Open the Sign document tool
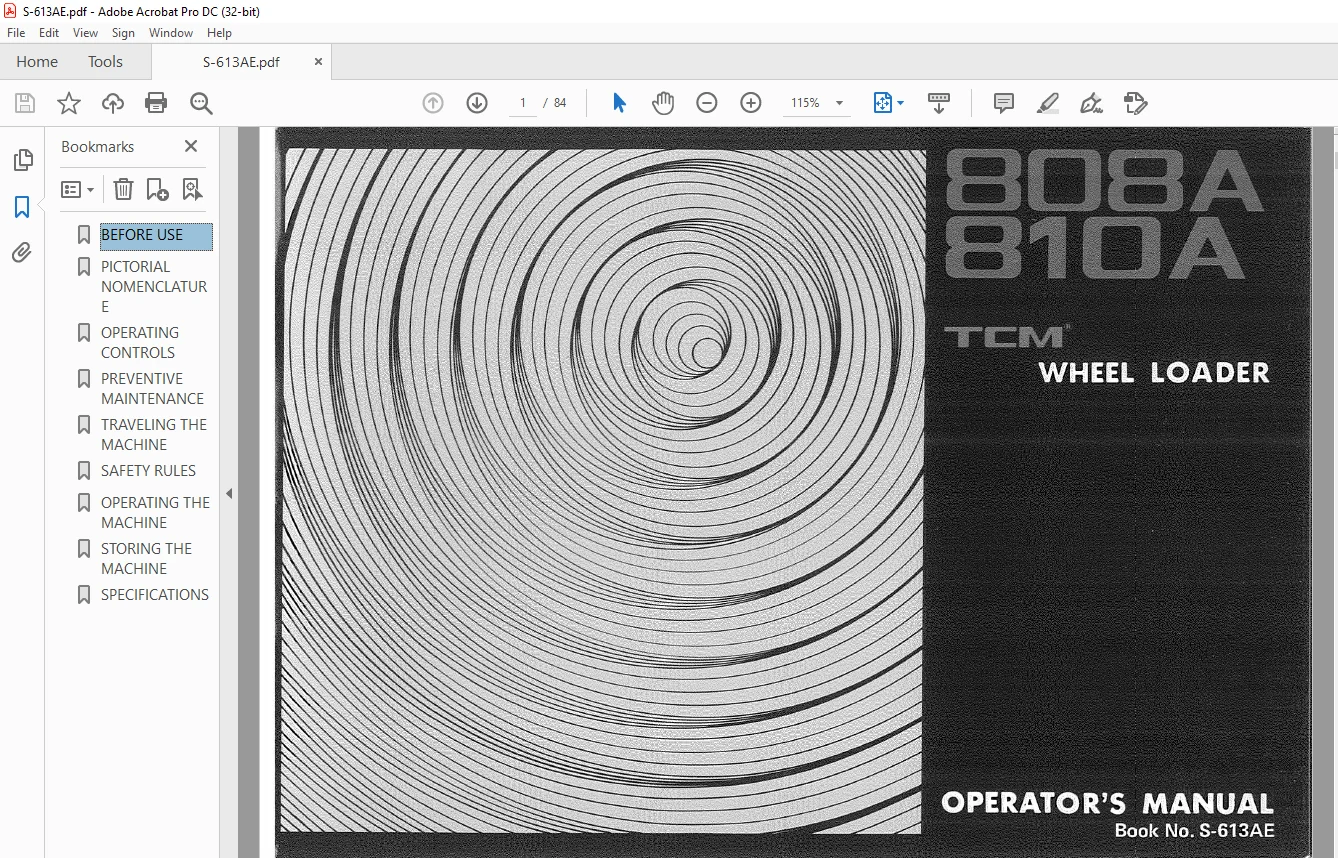Image resolution: width=1338 pixels, height=858 pixels. point(1092,103)
